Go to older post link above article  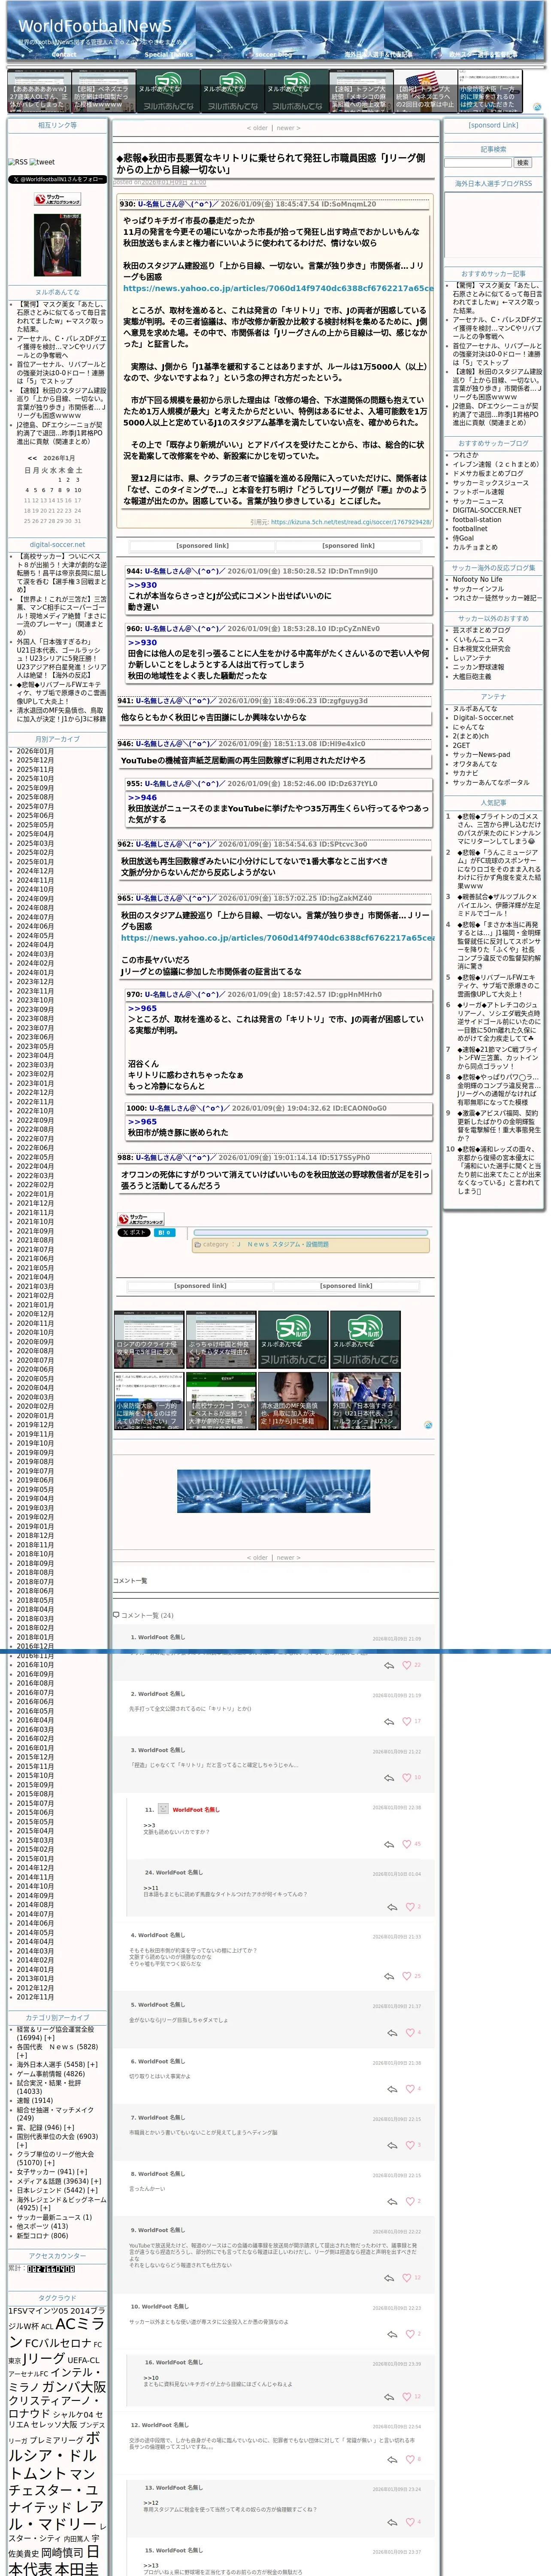(257, 128)
